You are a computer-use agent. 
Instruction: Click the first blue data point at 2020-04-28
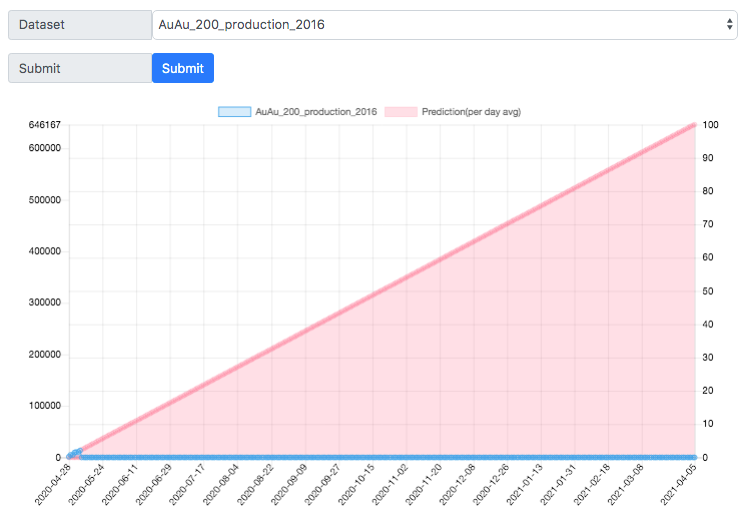tap(69, 456)
